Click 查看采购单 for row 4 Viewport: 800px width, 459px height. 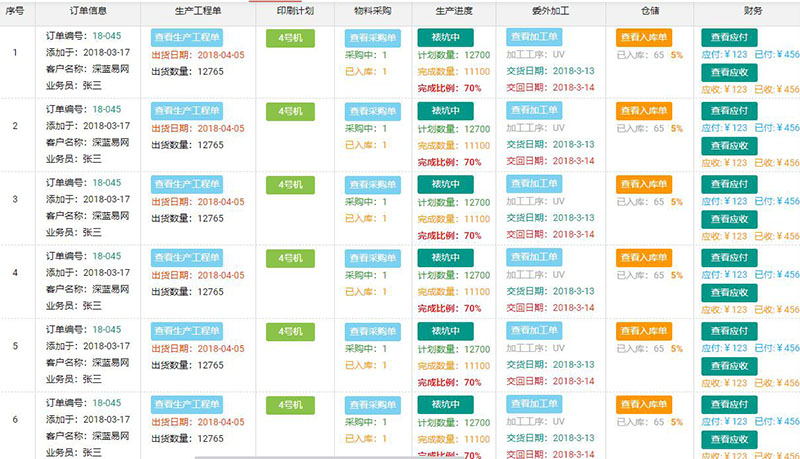pos(372,259)
